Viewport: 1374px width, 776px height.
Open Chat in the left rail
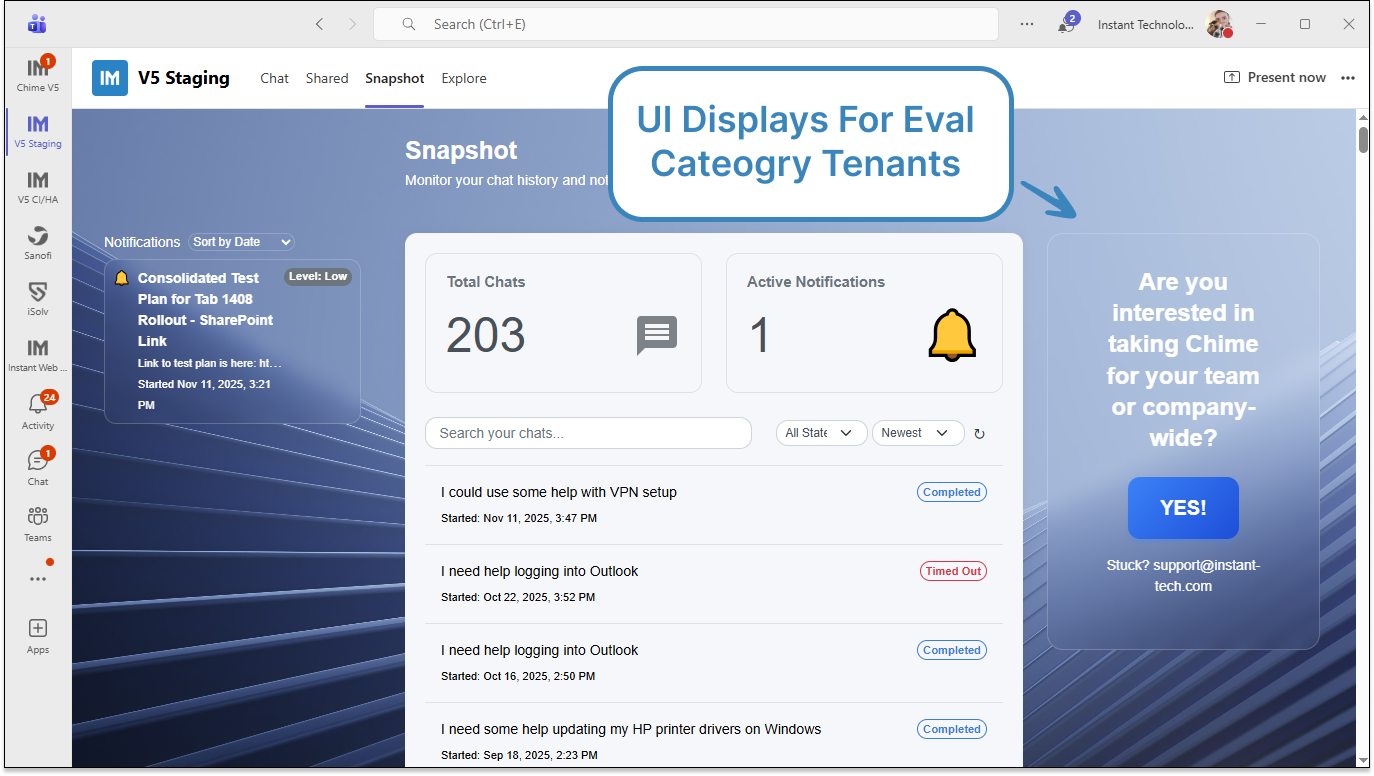coord(38,466)
